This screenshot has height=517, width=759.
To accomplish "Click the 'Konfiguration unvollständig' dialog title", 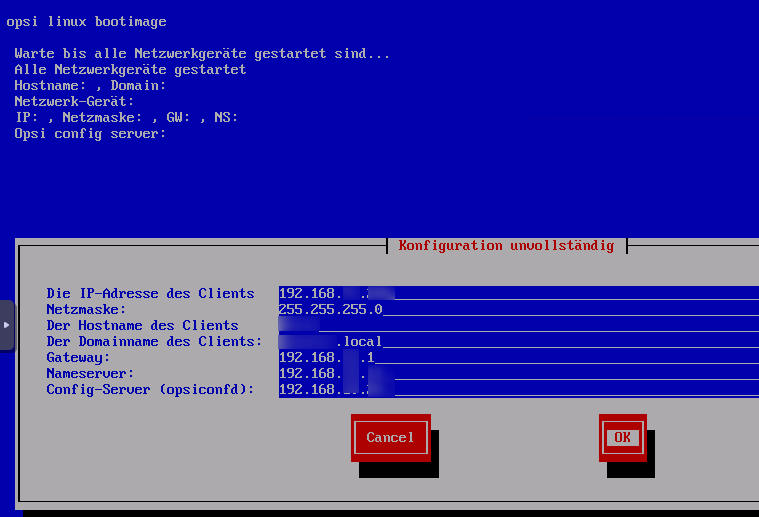I will tap(506, 245).
